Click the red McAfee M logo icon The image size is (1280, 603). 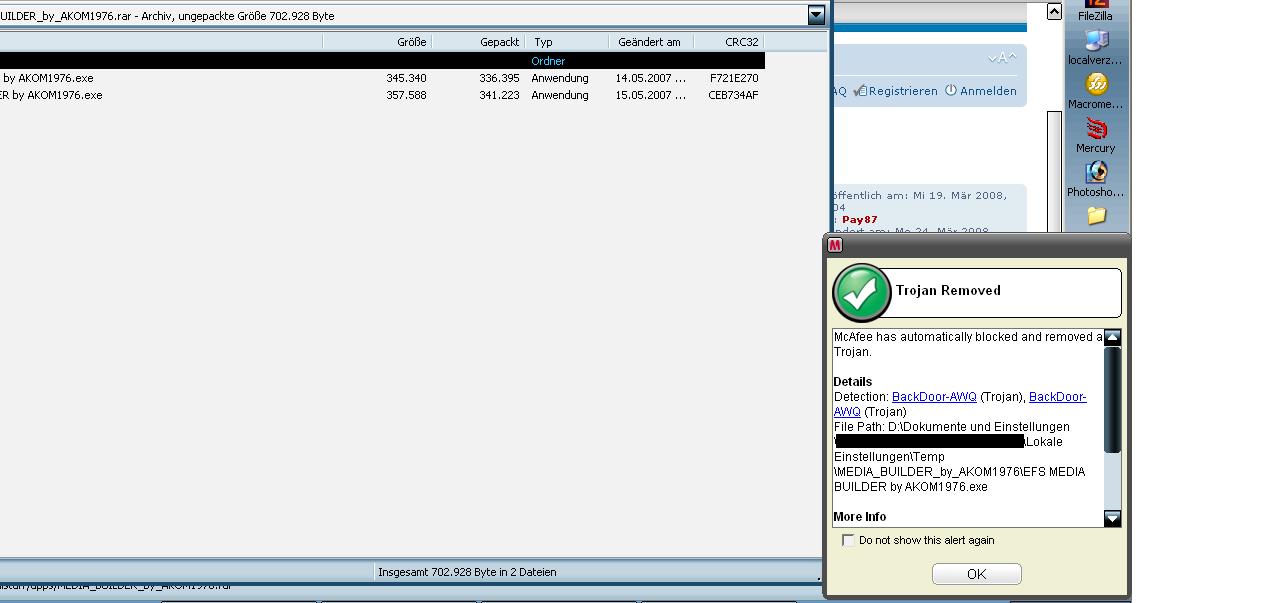pos(835,245)
